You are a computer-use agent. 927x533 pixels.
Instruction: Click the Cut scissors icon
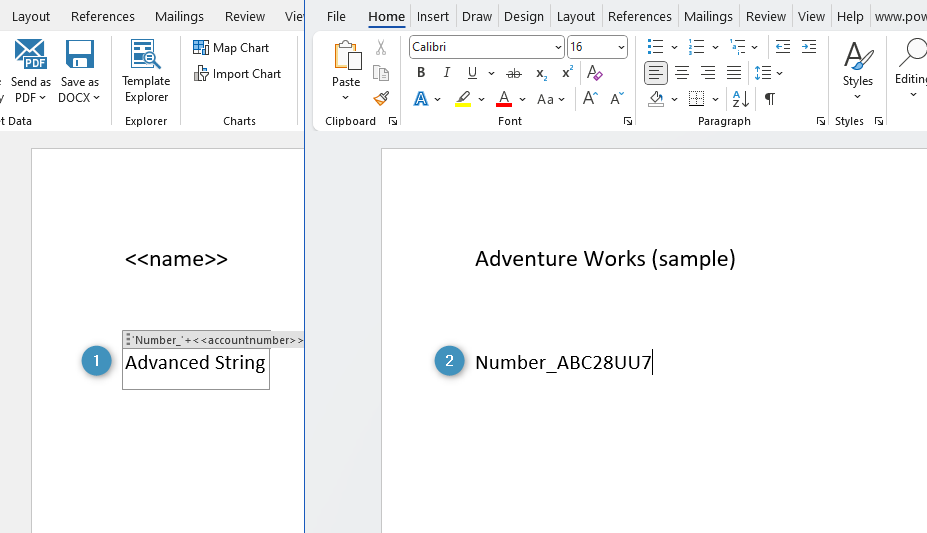click(381, 47)
